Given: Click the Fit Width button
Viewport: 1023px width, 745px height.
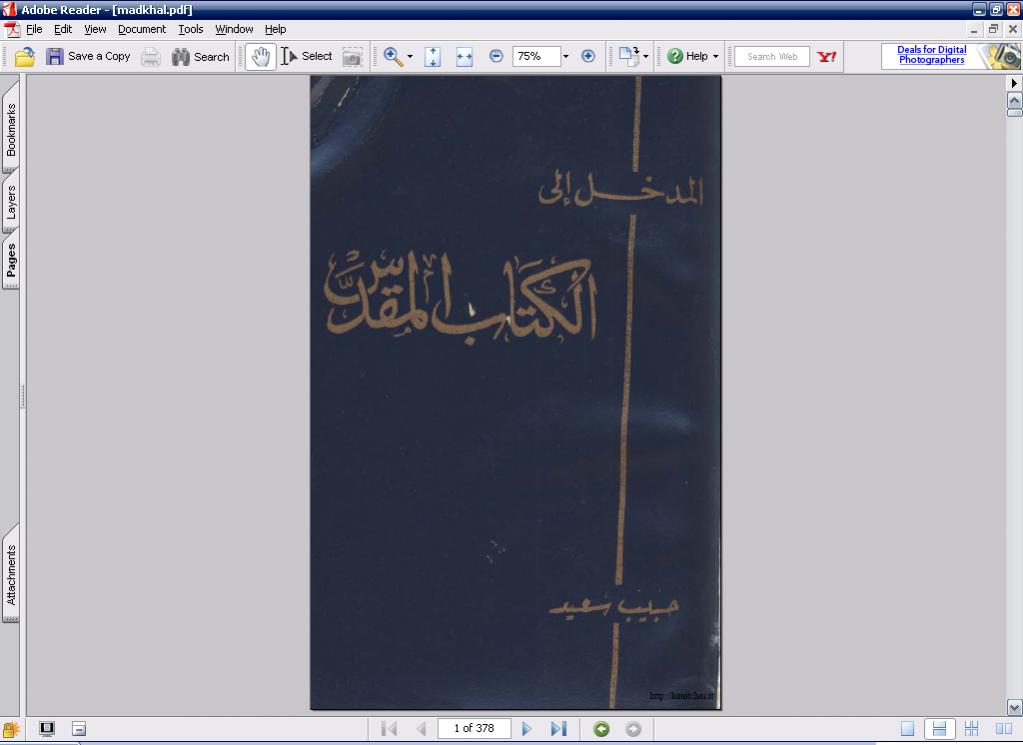Looking at the screenshot, I should 464,57.
